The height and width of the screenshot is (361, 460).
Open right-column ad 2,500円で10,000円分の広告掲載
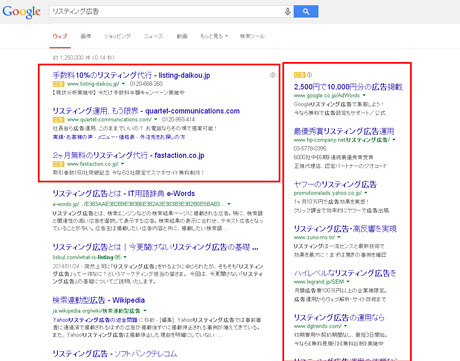coord(348,87)
